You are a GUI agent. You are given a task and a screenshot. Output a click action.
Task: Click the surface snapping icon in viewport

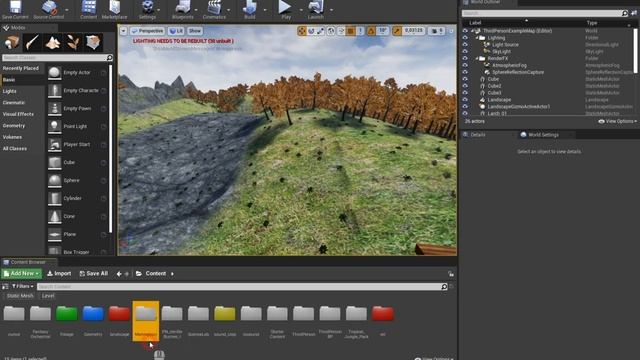pyautogui.click(x=341, y=31)
